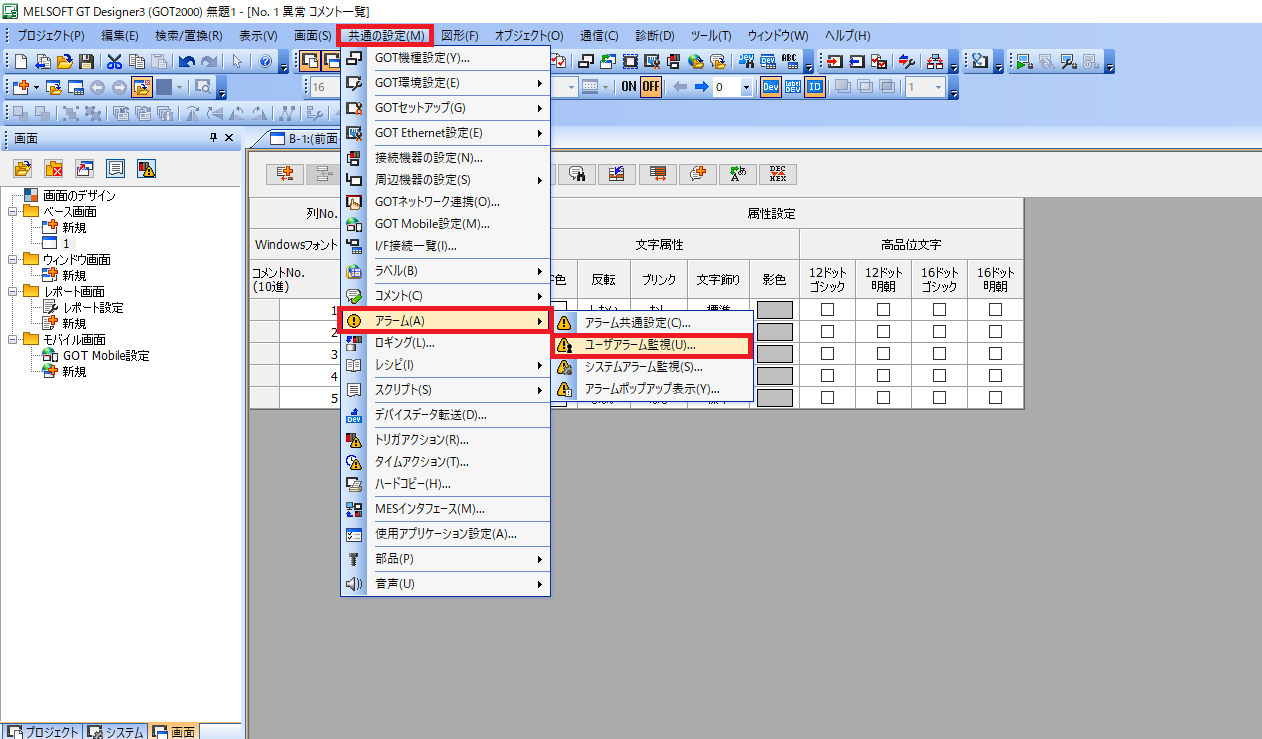1262x739 pixels.
Task: Open the 図形(F) menu
Action: (x=460, y=35)
